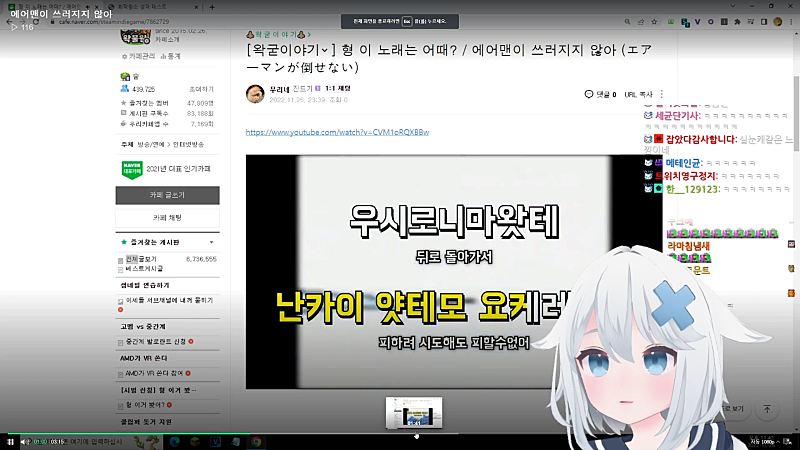Open the 중간계 발로란트 신청 board
The width and height of the screenshot is (800, 450).
tap(156, 342)
